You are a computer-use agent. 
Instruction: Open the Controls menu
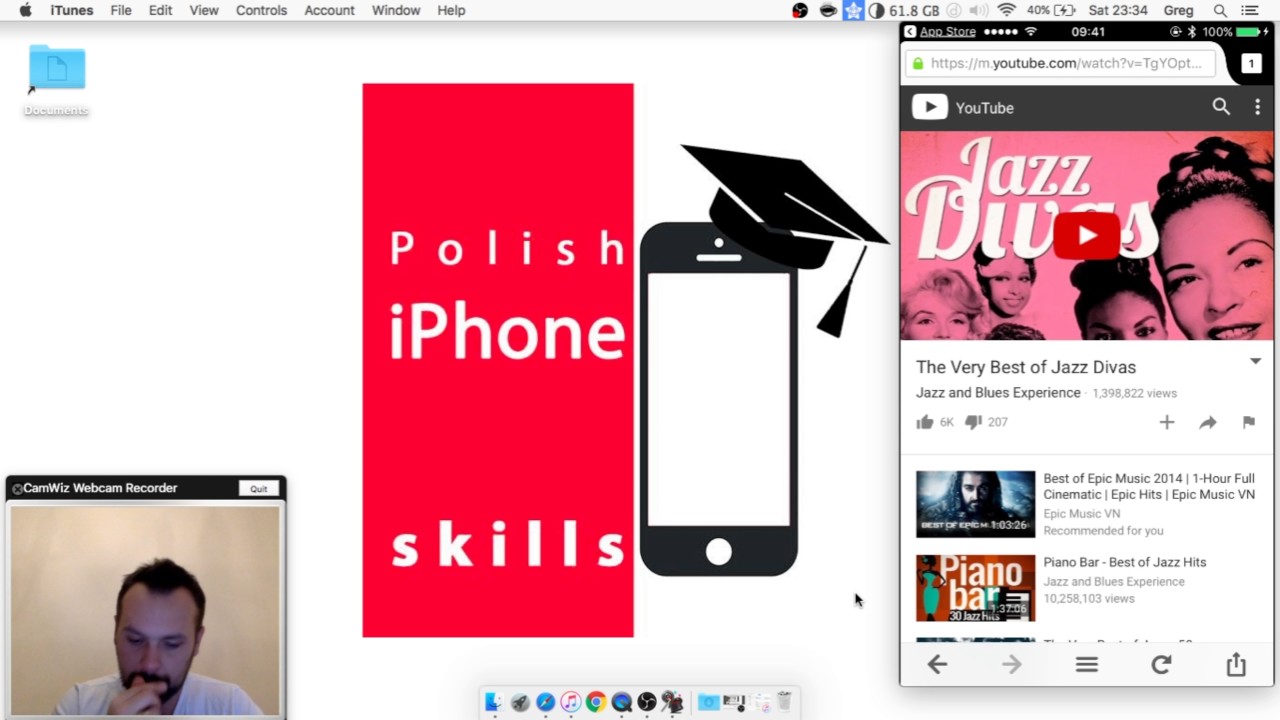pos(262,10)
